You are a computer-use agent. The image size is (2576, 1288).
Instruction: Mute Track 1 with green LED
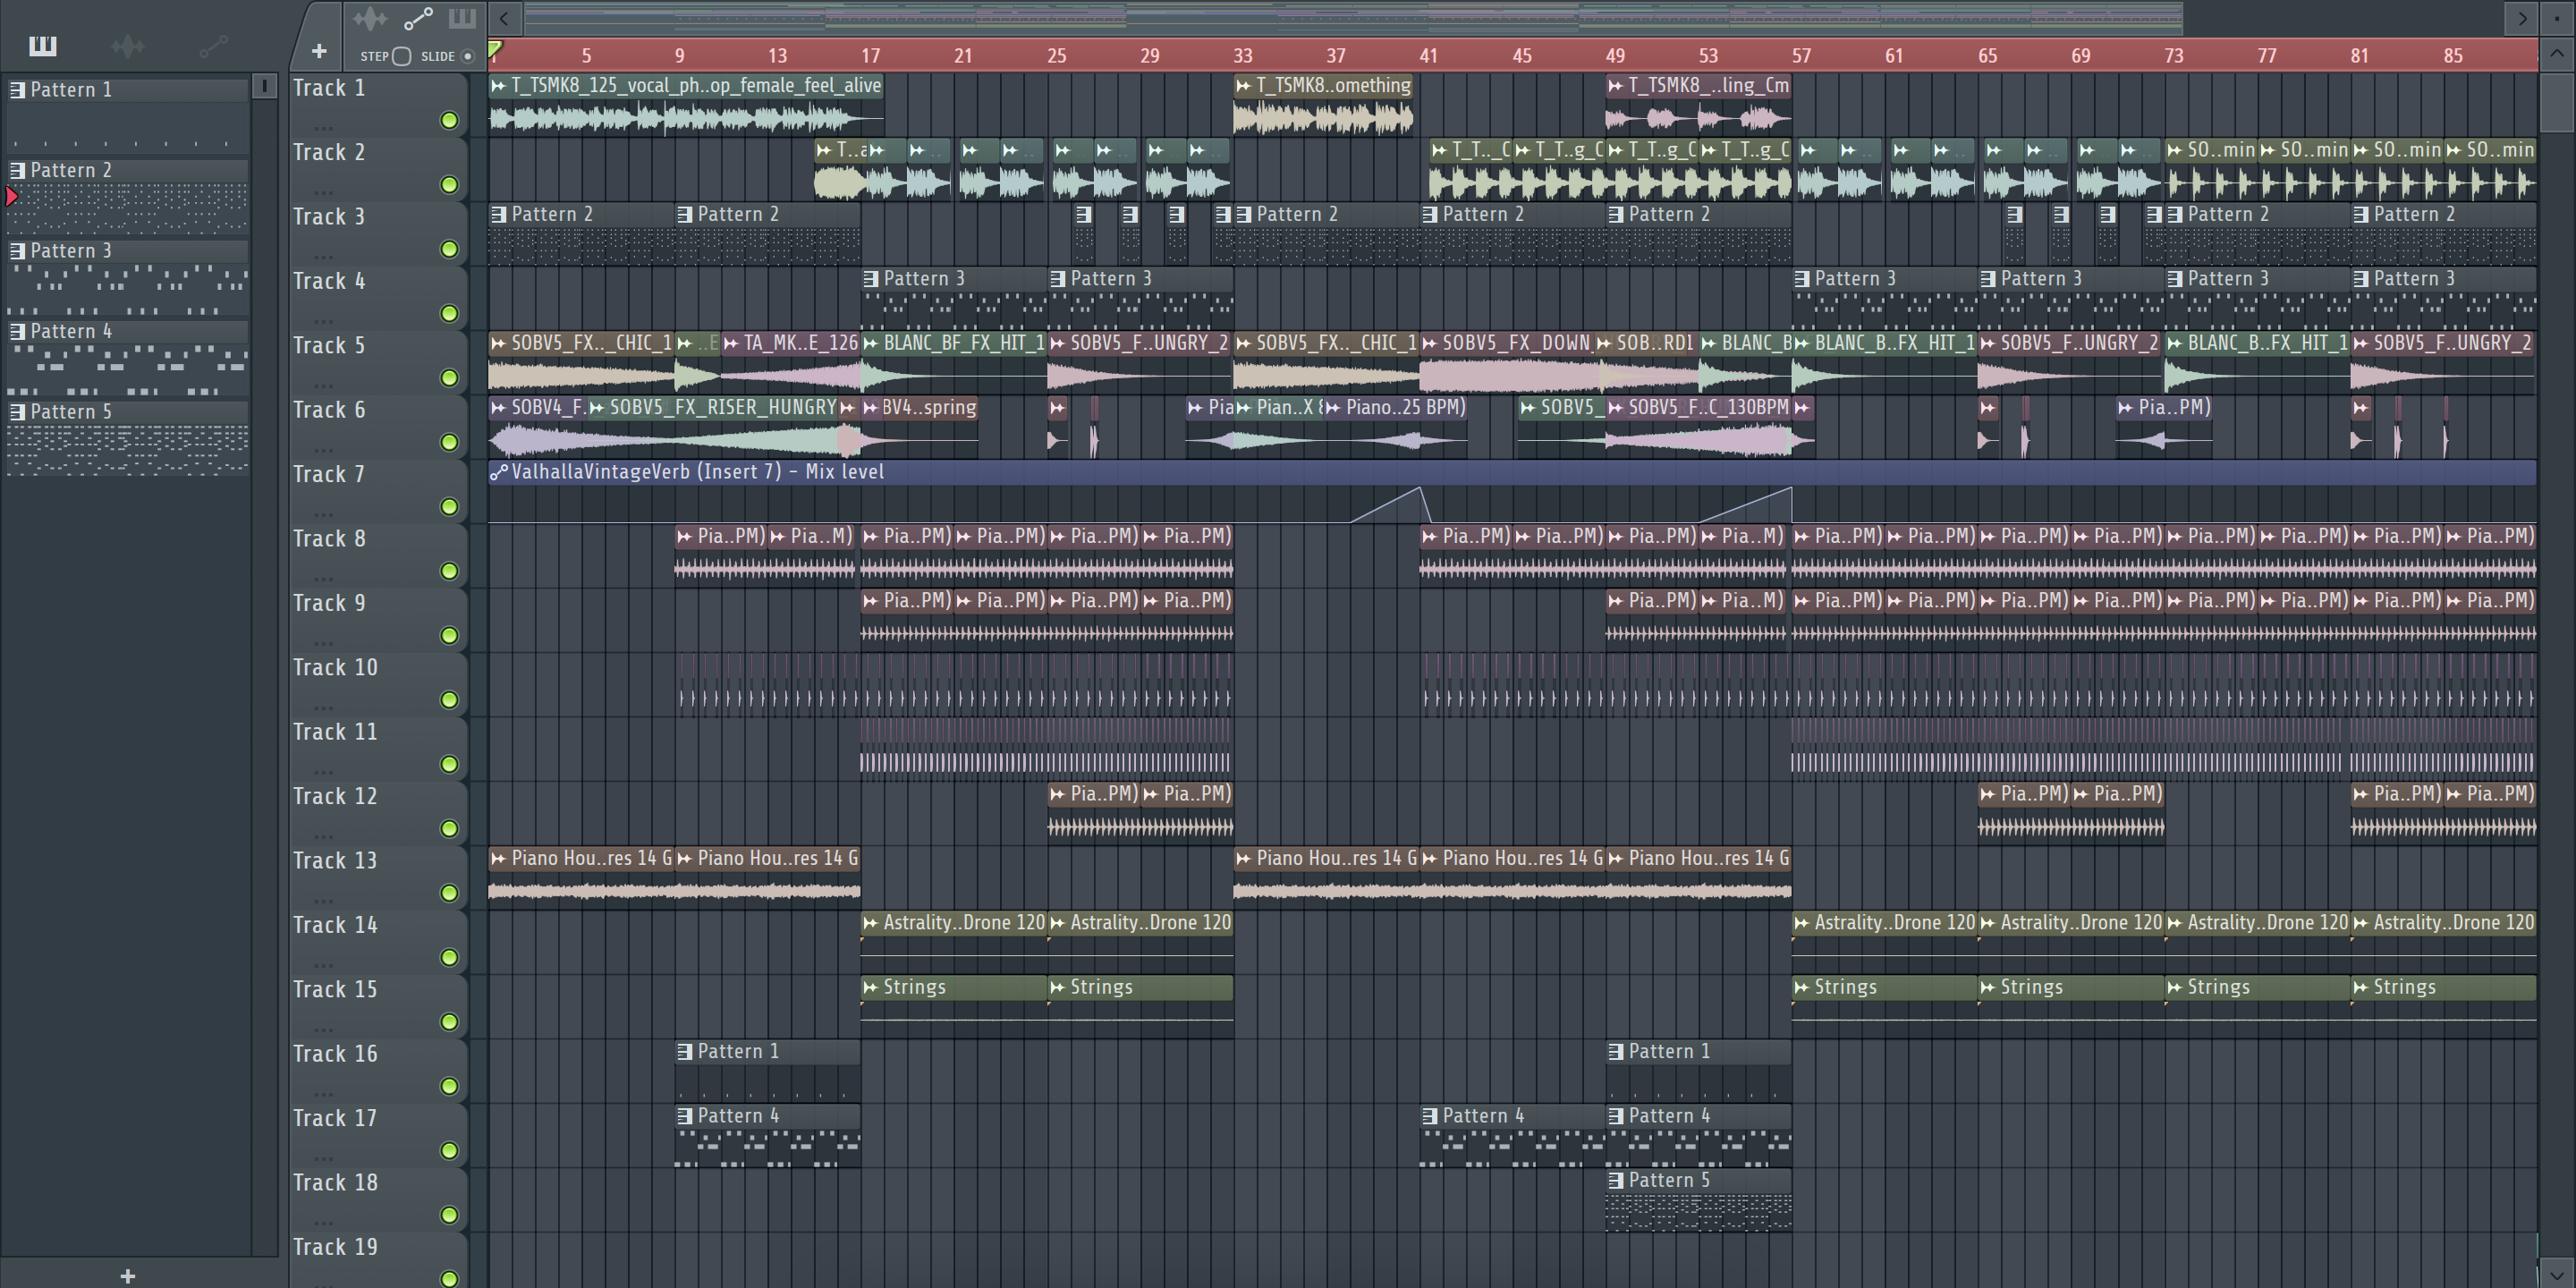(450, 121)
